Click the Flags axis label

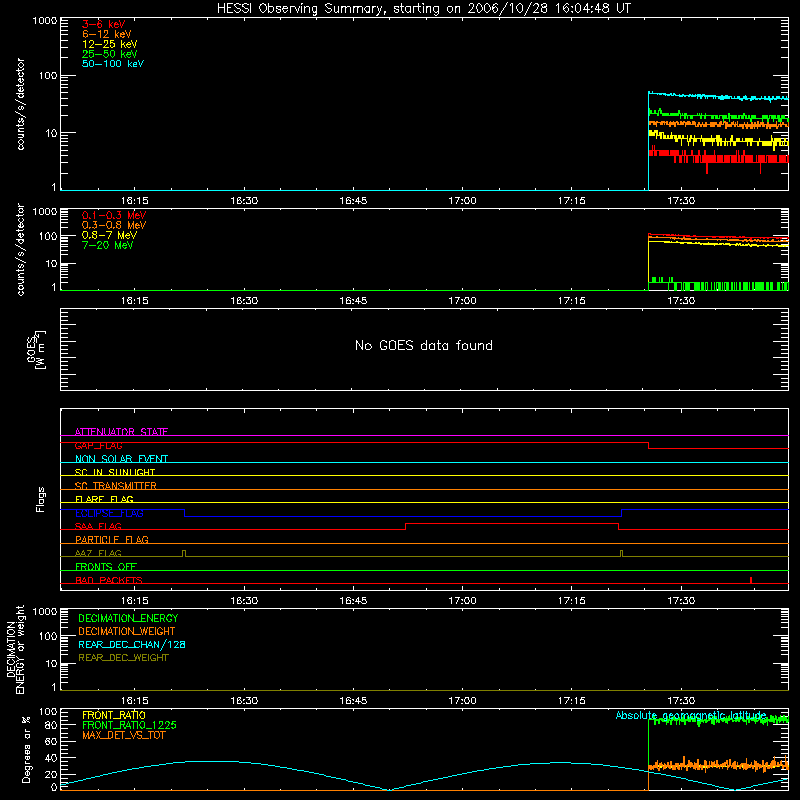[40, 499]
